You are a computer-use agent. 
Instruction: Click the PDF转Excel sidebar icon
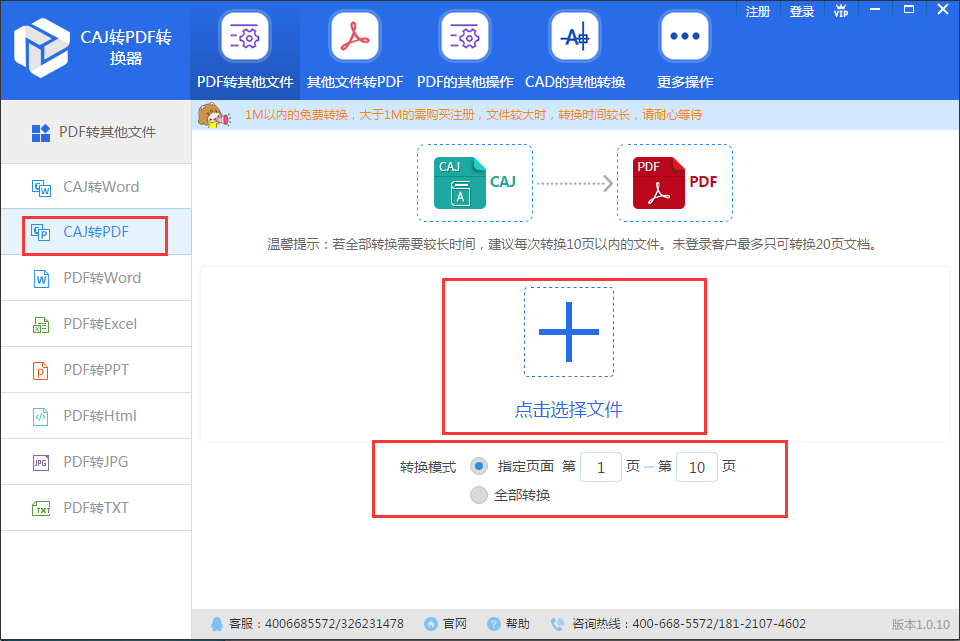point(41,324)
